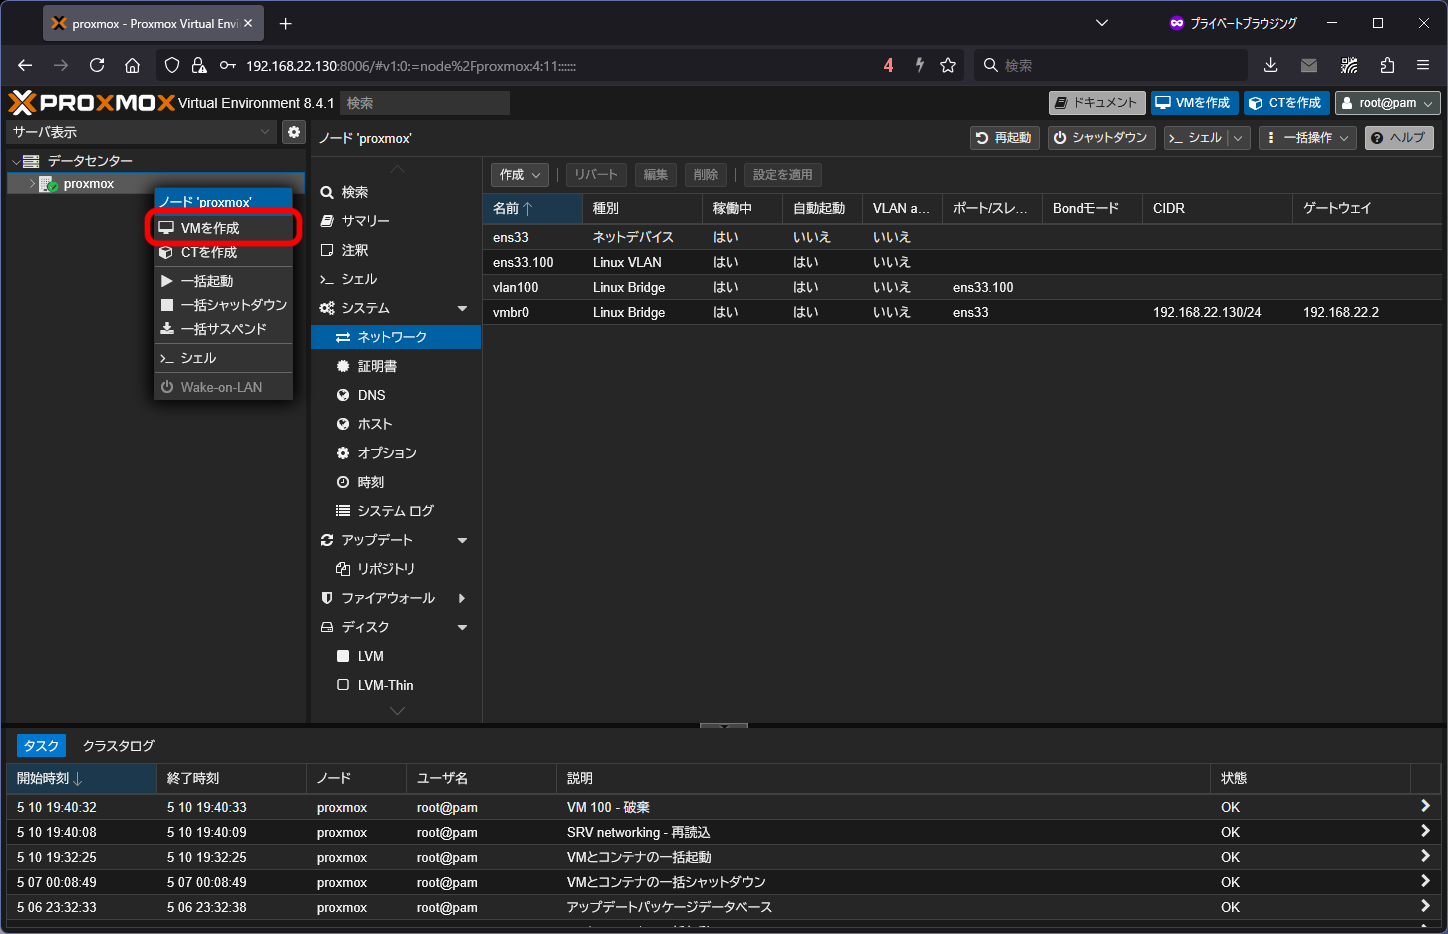Open ヘルプ help button

coord(1399,138)
